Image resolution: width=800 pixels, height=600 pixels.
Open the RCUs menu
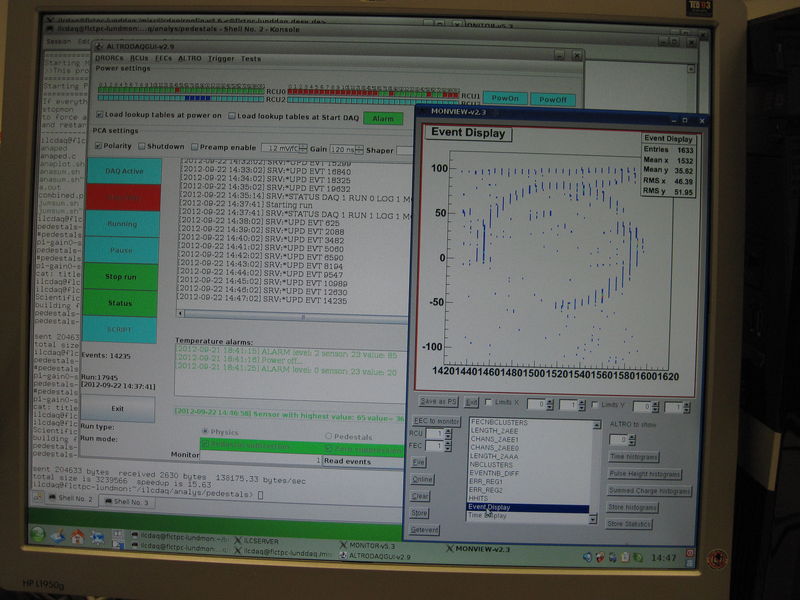[139, 58]
